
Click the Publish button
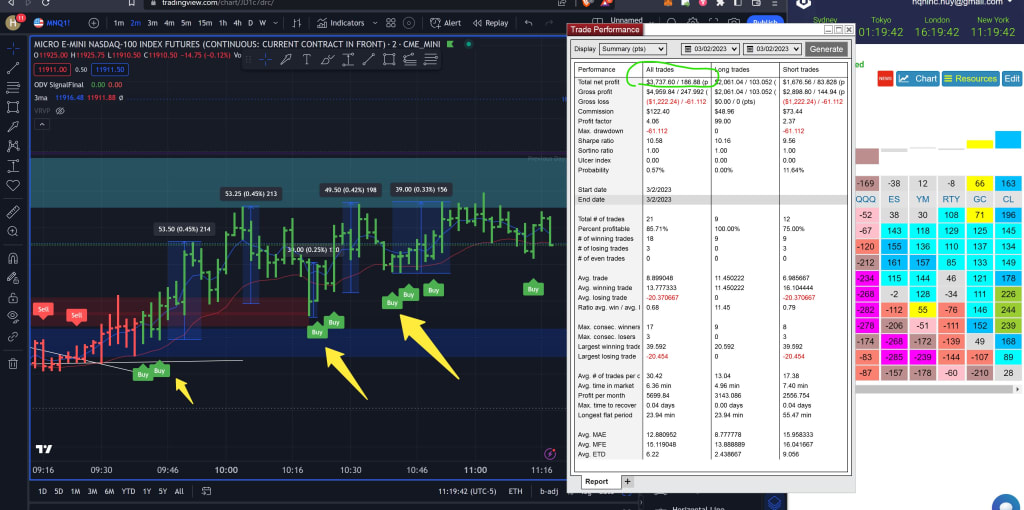[x=765, y=23]
